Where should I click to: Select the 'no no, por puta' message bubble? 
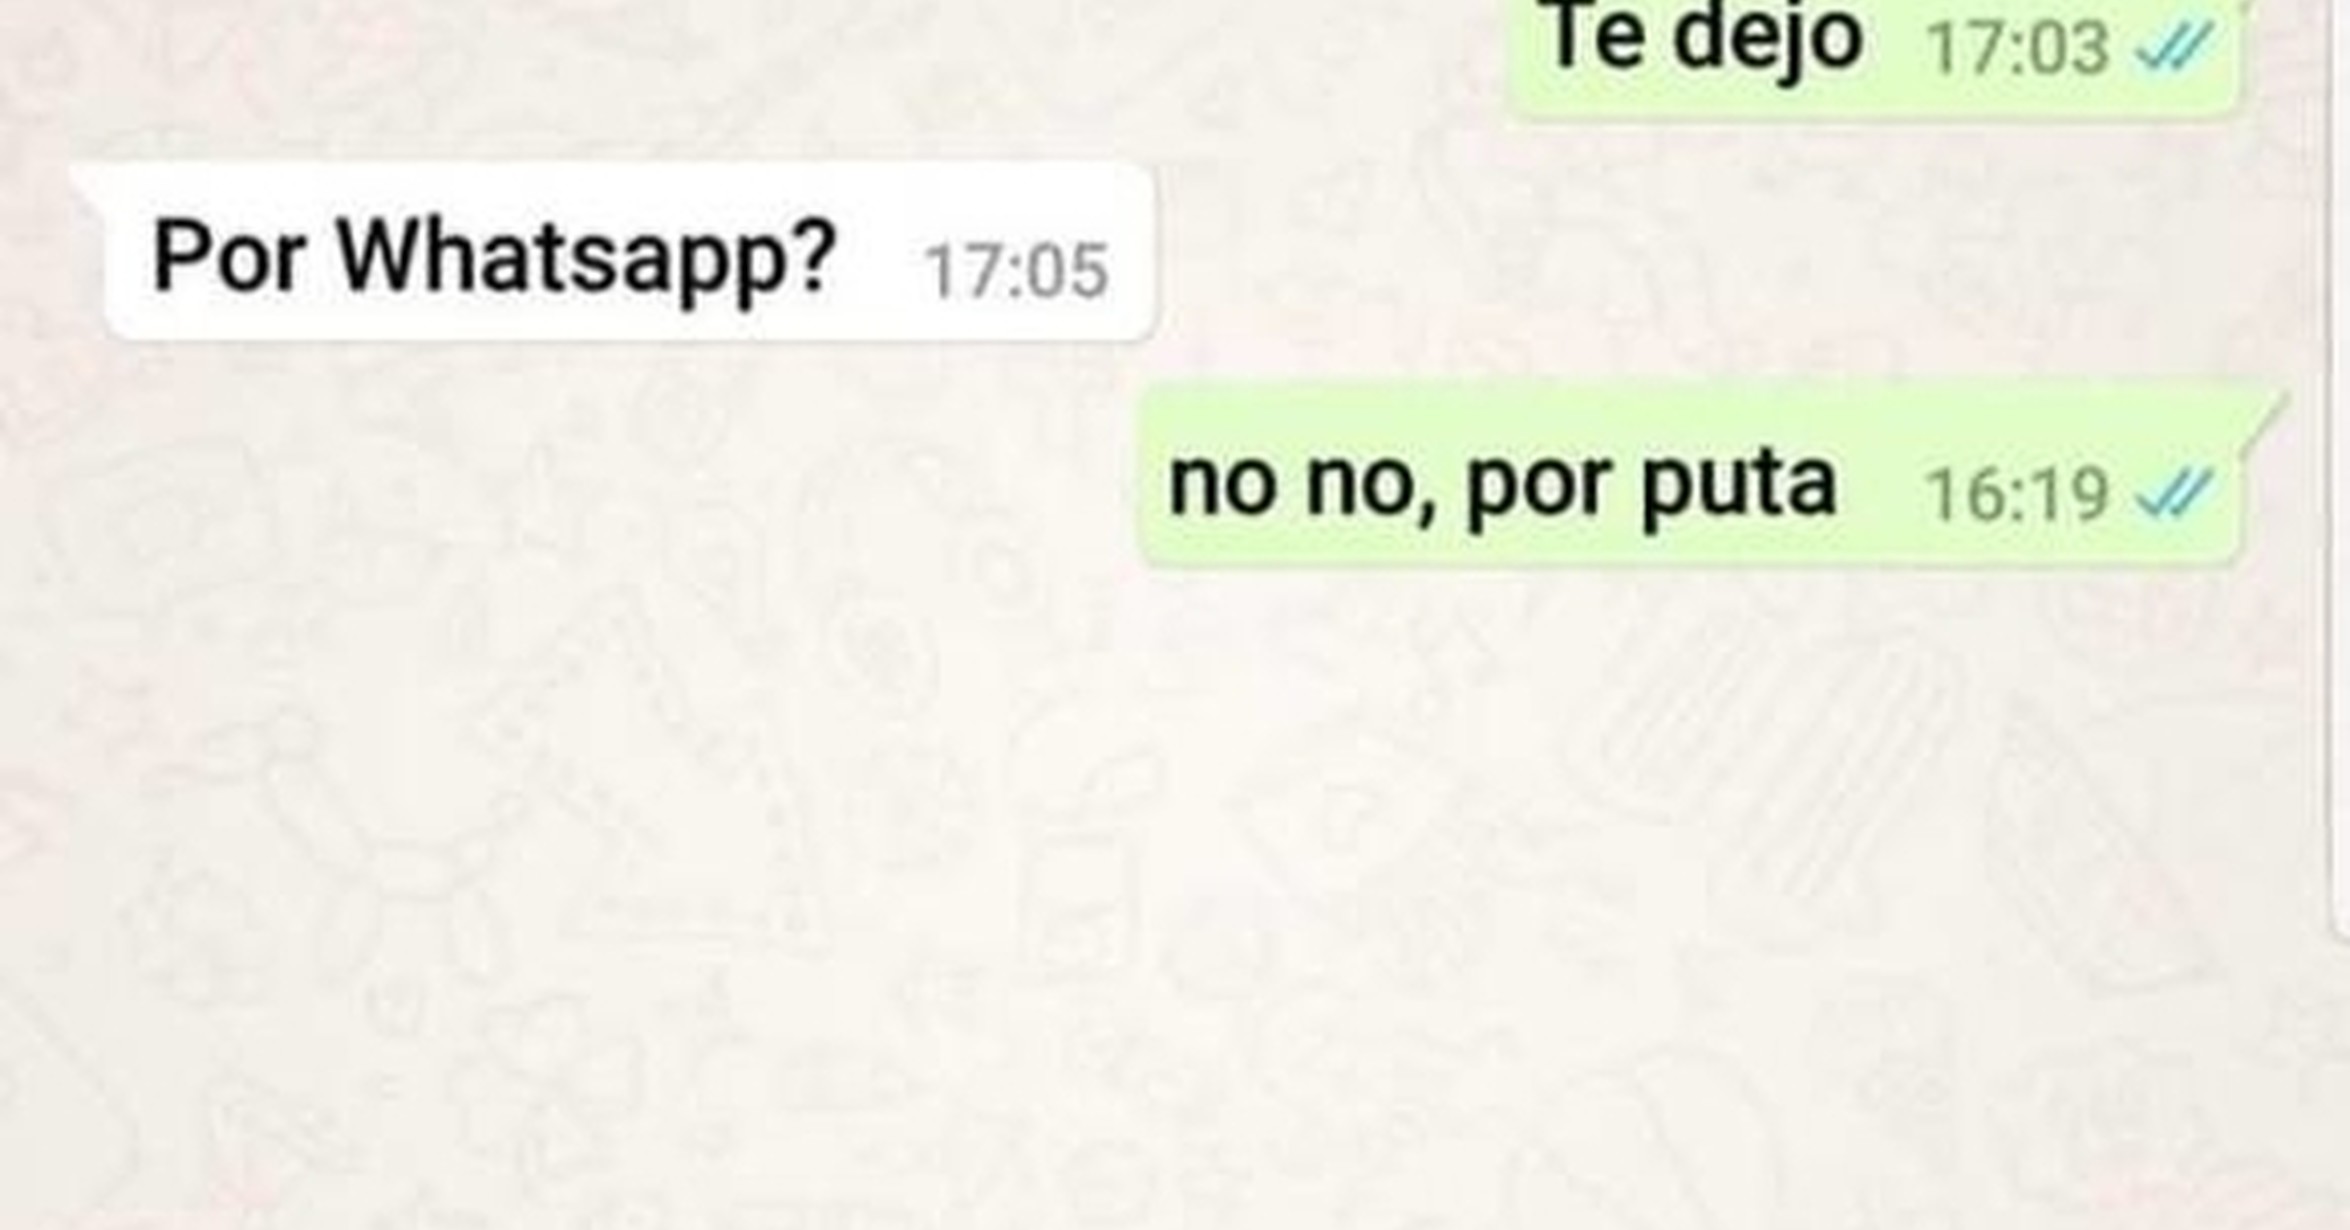pyautogui.click(x=1690, y=477)
